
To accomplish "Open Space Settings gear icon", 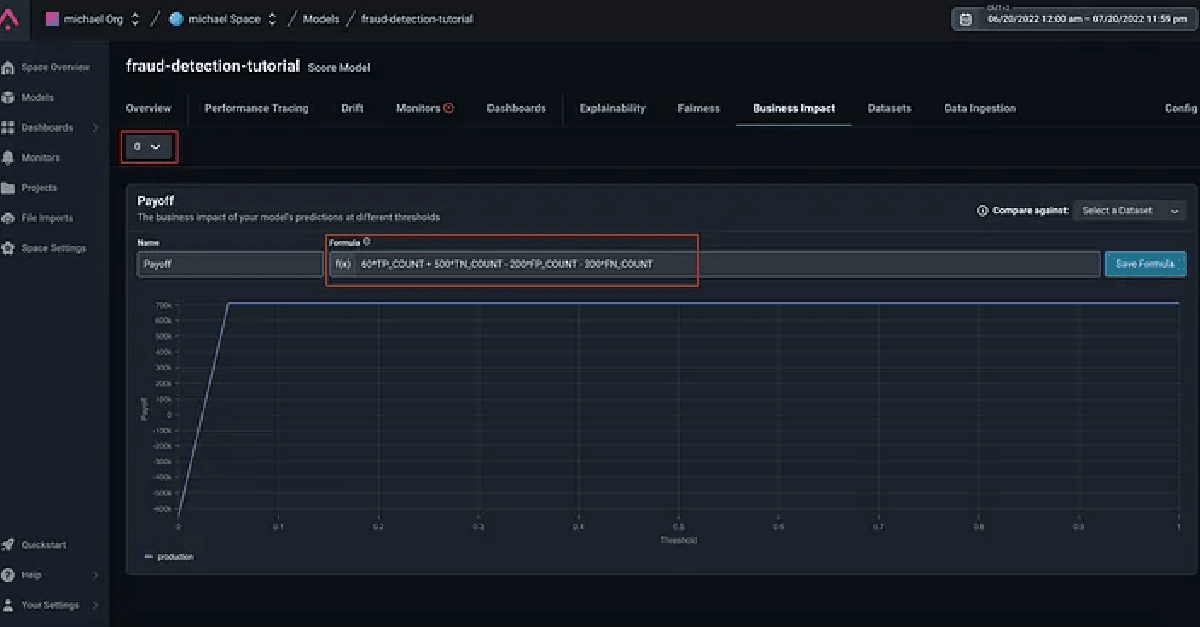I will point(9,248).
